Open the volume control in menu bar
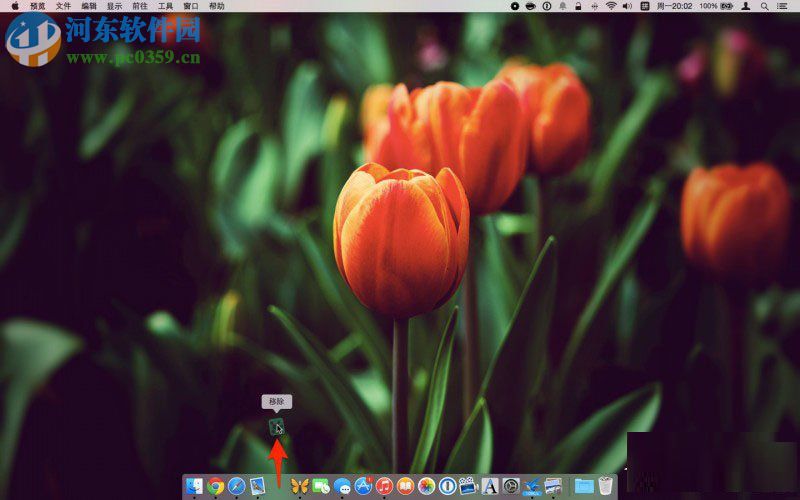This screenshot has width=800, height=500. (x=628, y=6)
